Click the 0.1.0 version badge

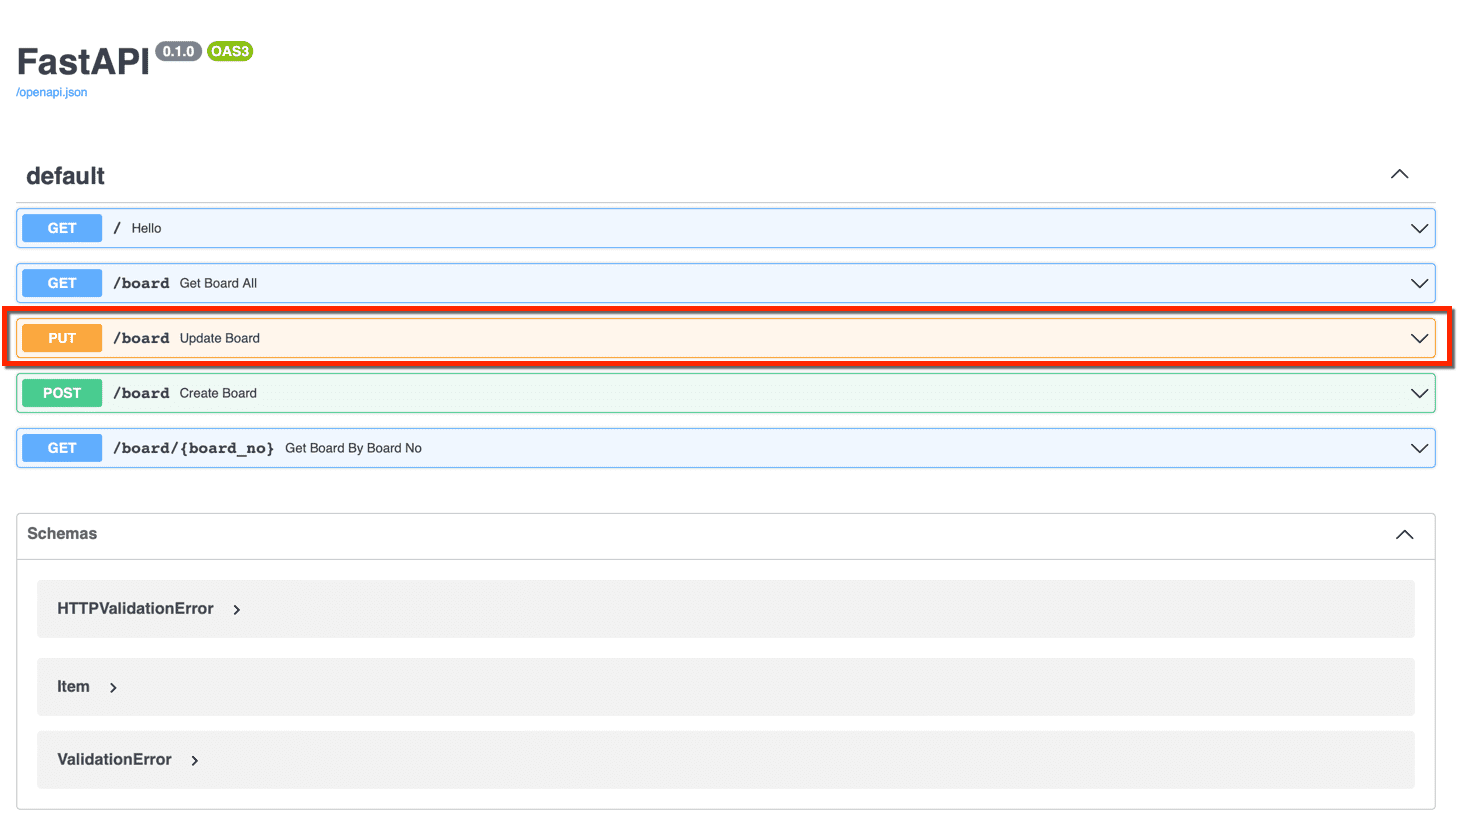click(178, 52)
